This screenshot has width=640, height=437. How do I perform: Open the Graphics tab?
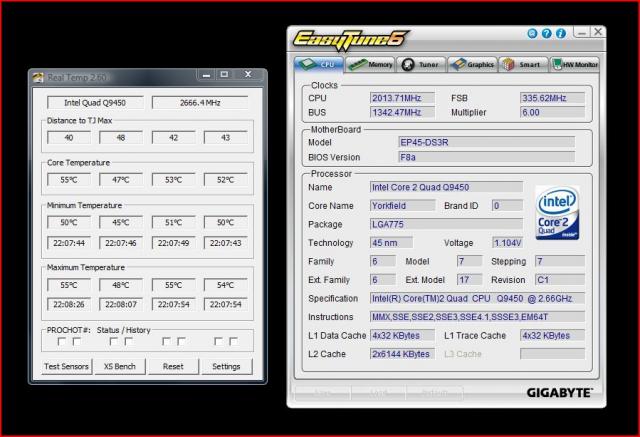[x=473, y=64]
